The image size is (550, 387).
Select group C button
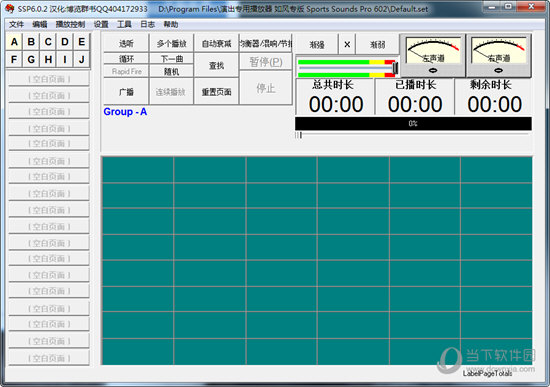(x=48, y=42)
